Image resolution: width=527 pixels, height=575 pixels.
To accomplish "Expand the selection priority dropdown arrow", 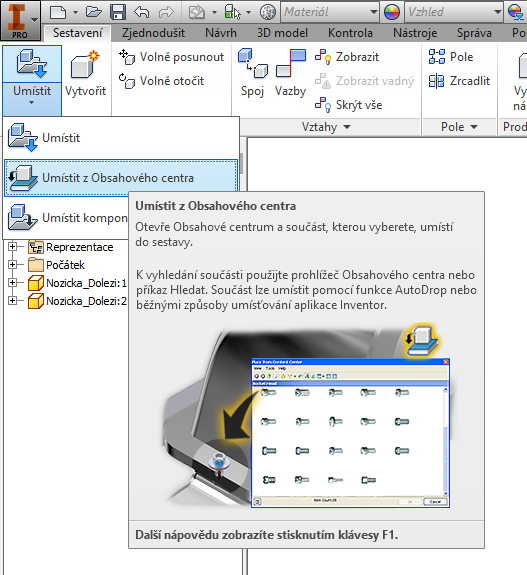I will 248,12.
